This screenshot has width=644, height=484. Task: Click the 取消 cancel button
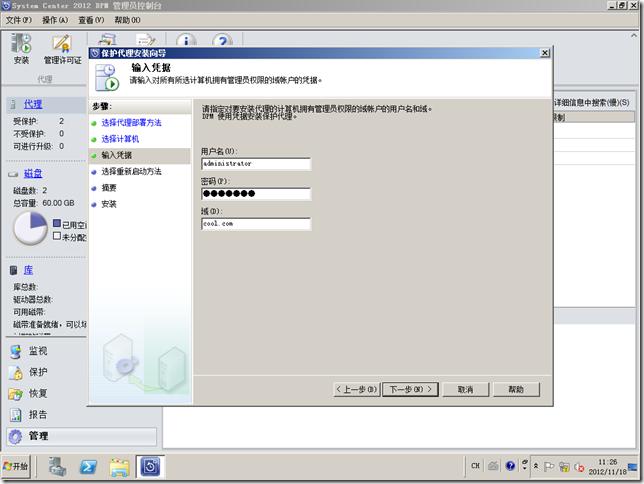tap(465, 389)
